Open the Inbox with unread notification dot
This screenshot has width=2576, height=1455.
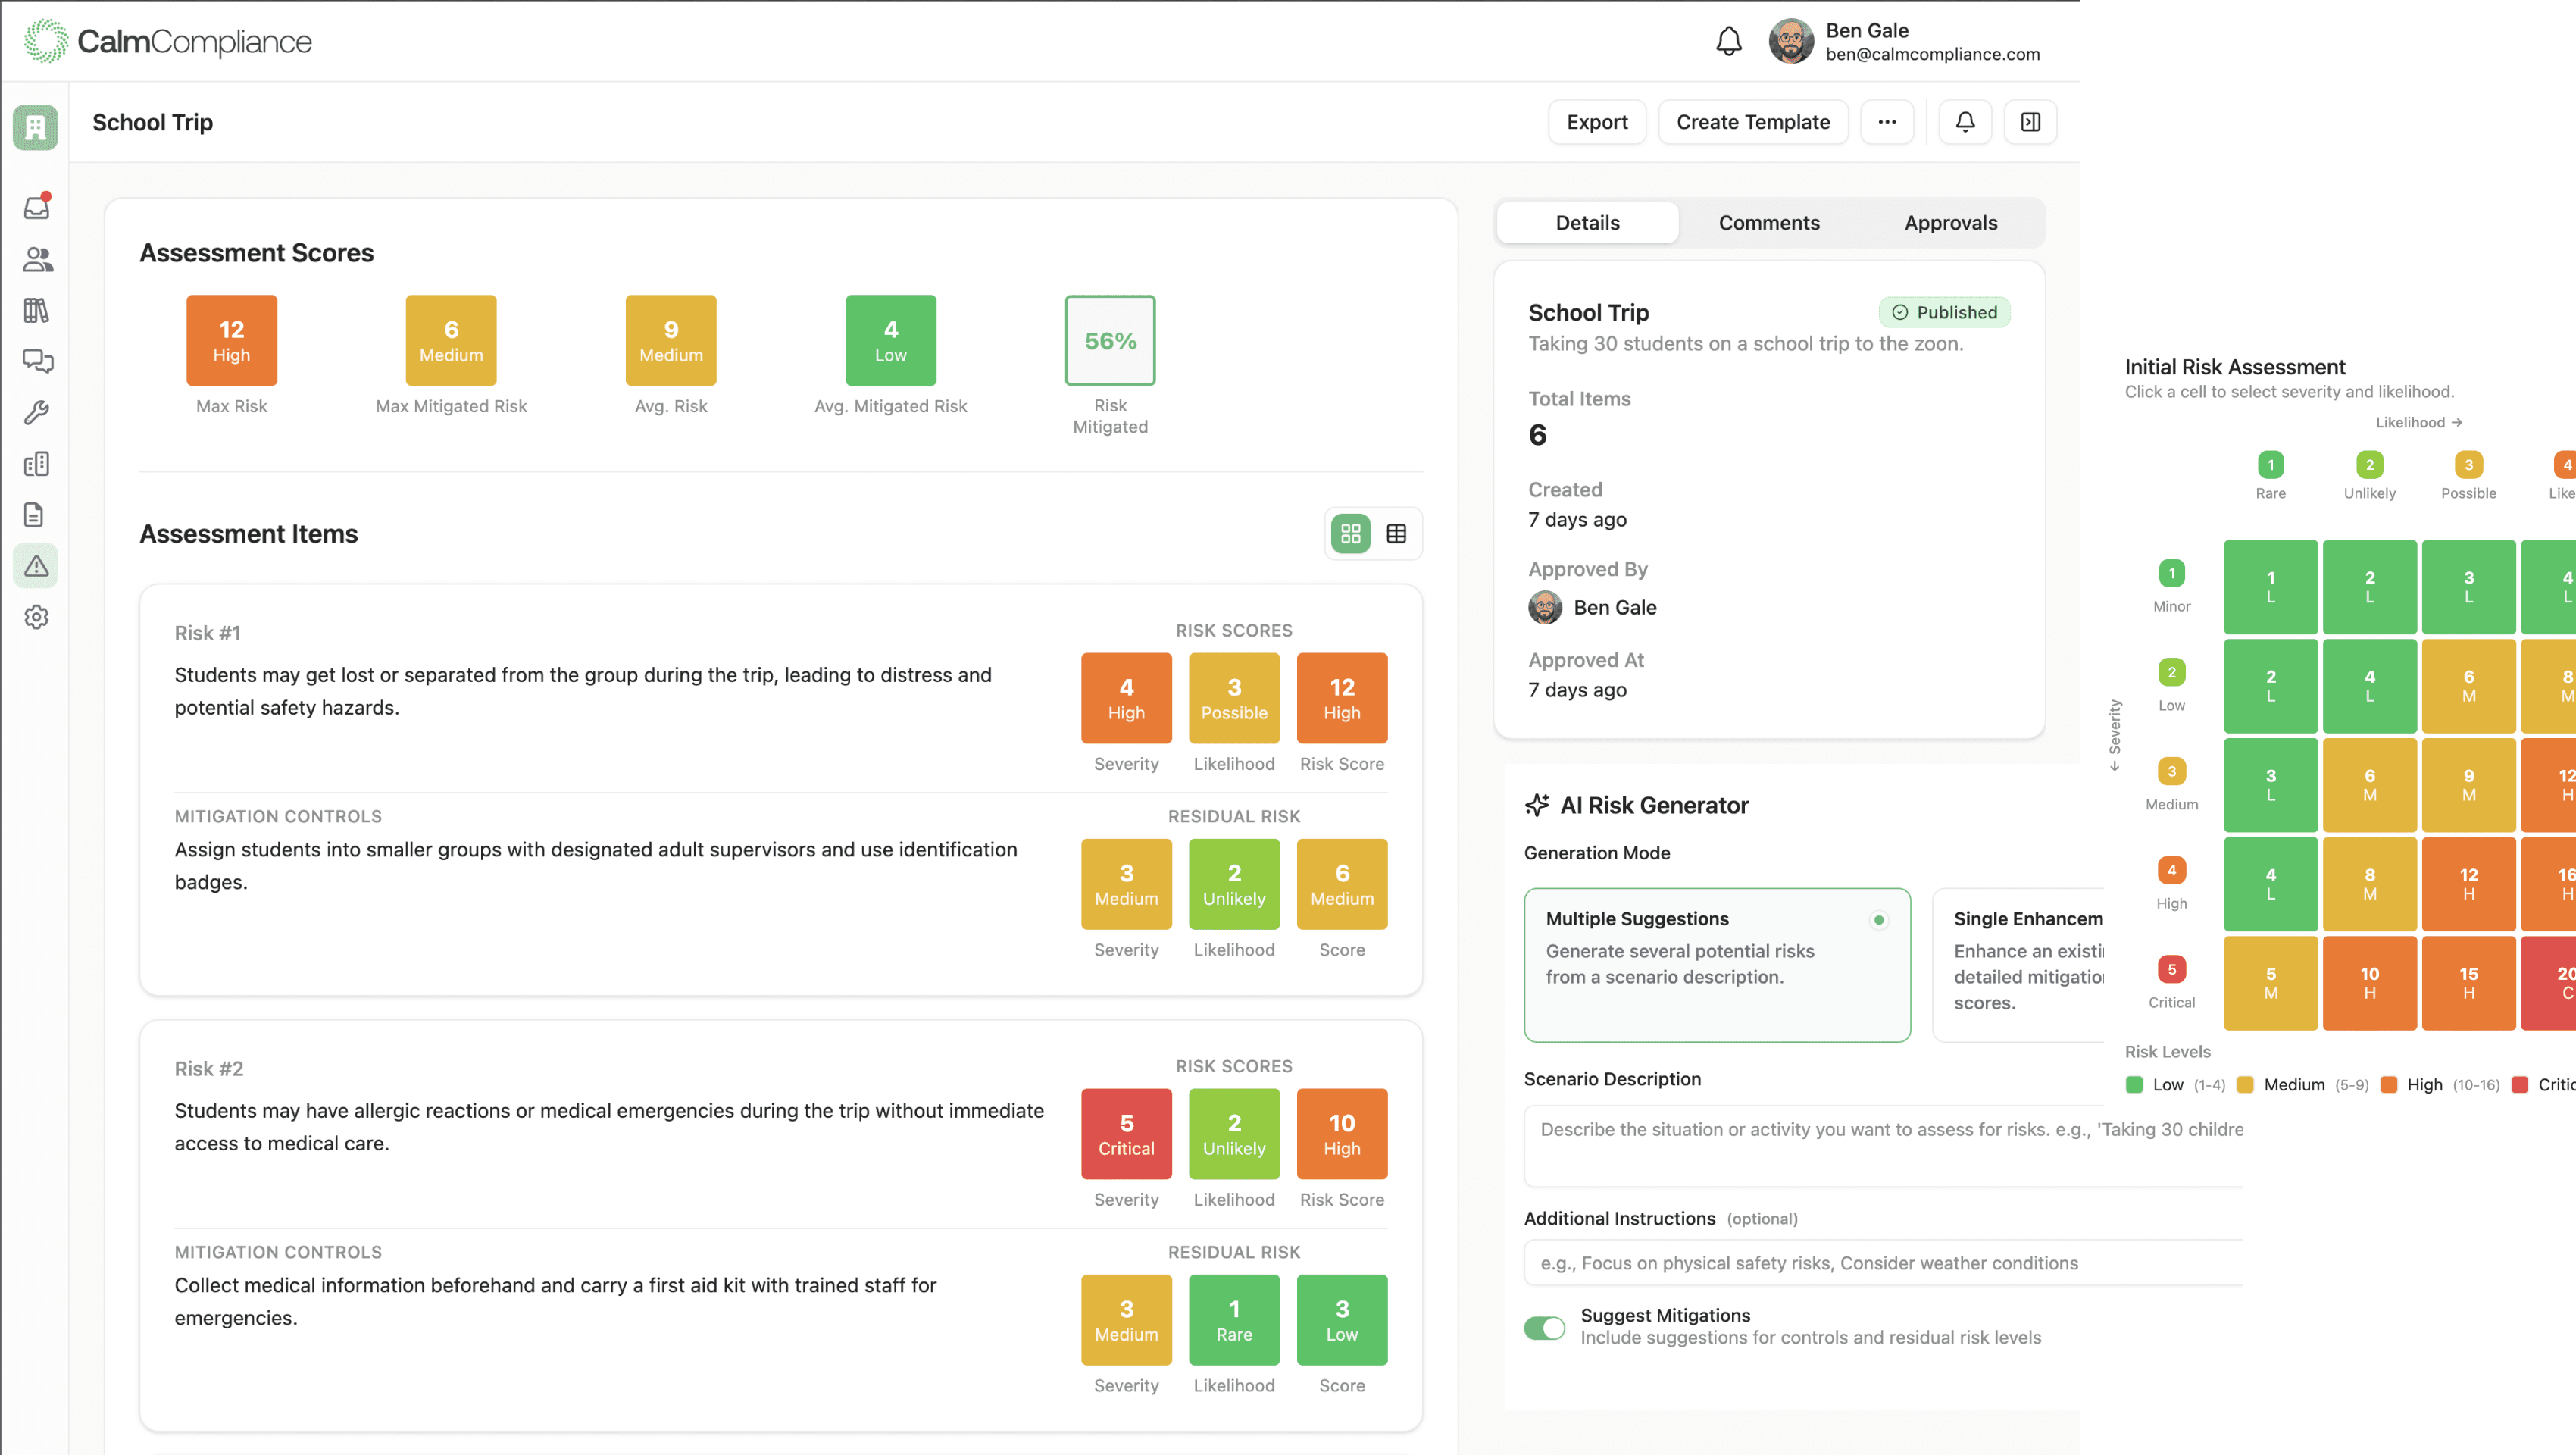37,207
